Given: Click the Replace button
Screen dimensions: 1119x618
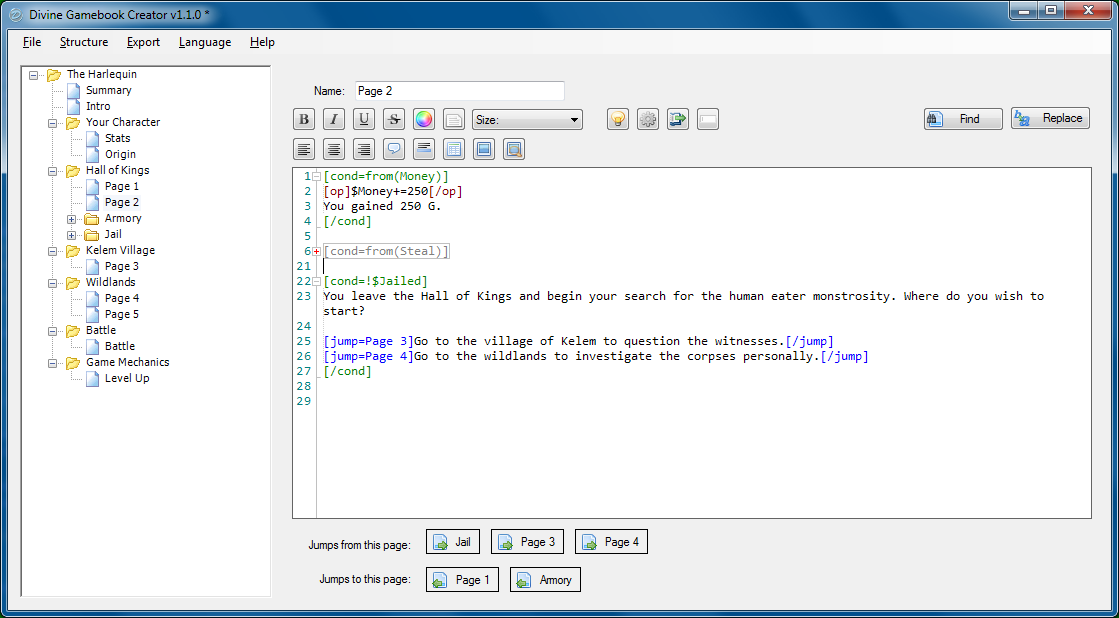Looking at the screenshot, I should click(1050, 118).
